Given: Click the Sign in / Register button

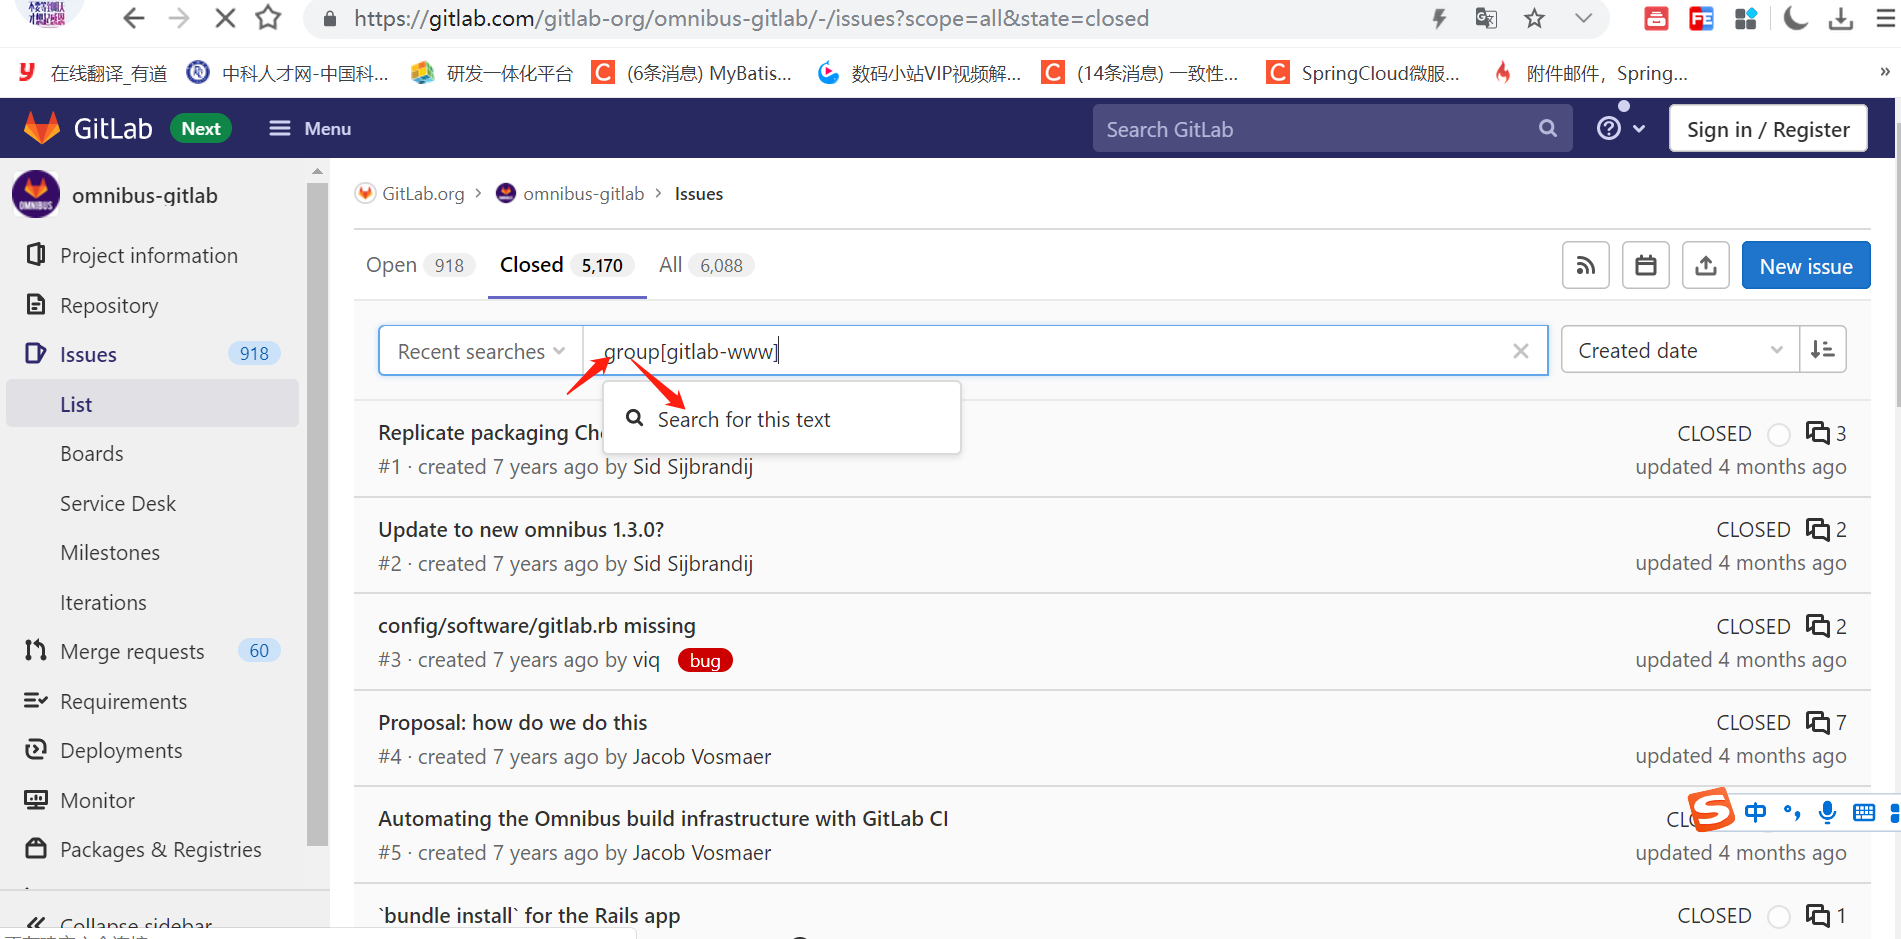Looking at the screenshot, I should click(1767, 129).
